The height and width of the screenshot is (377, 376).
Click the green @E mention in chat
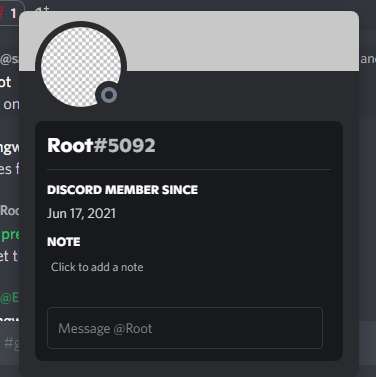tap(9, 297)
